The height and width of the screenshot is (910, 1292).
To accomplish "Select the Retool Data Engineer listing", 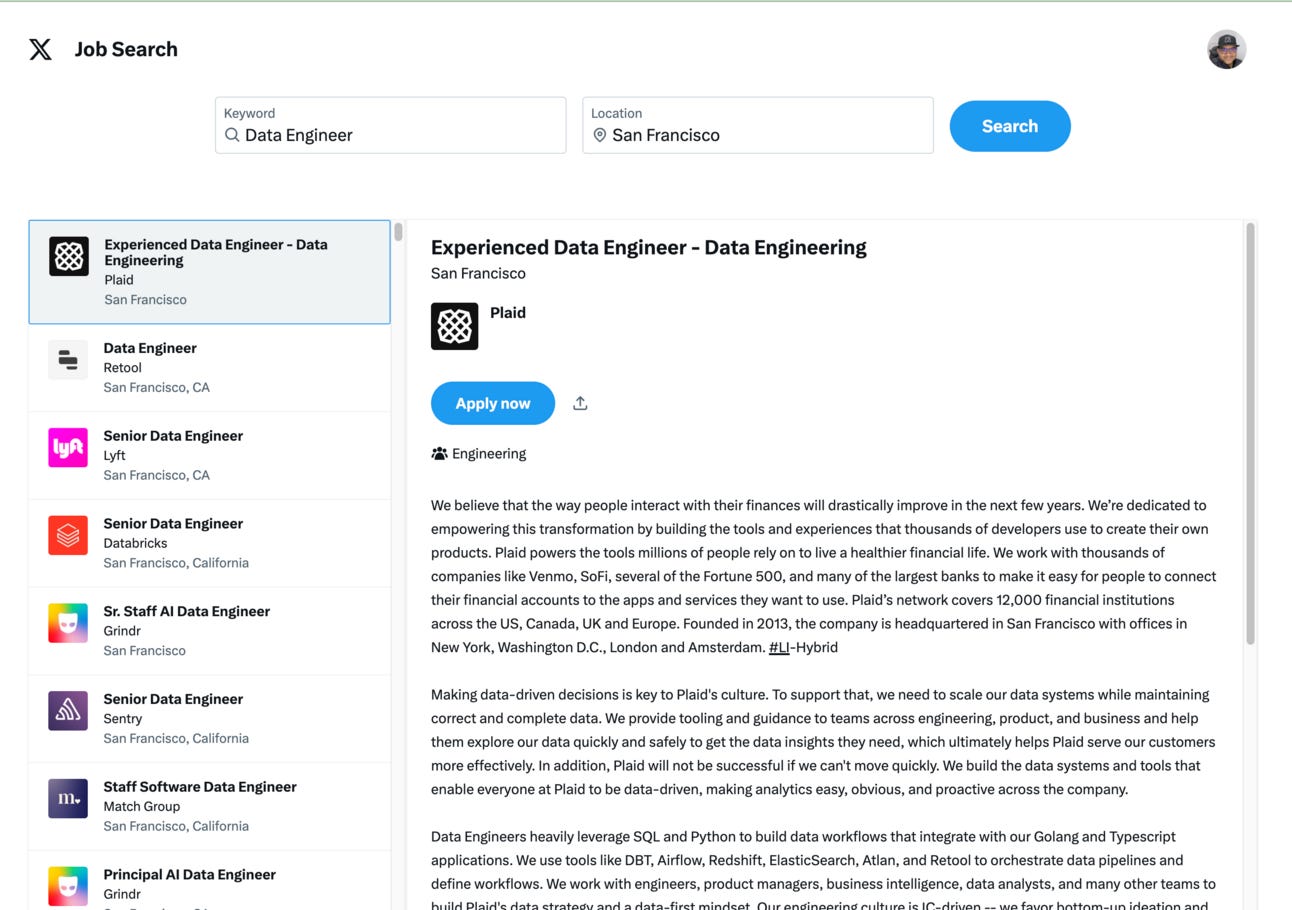I will click(209, 368).
